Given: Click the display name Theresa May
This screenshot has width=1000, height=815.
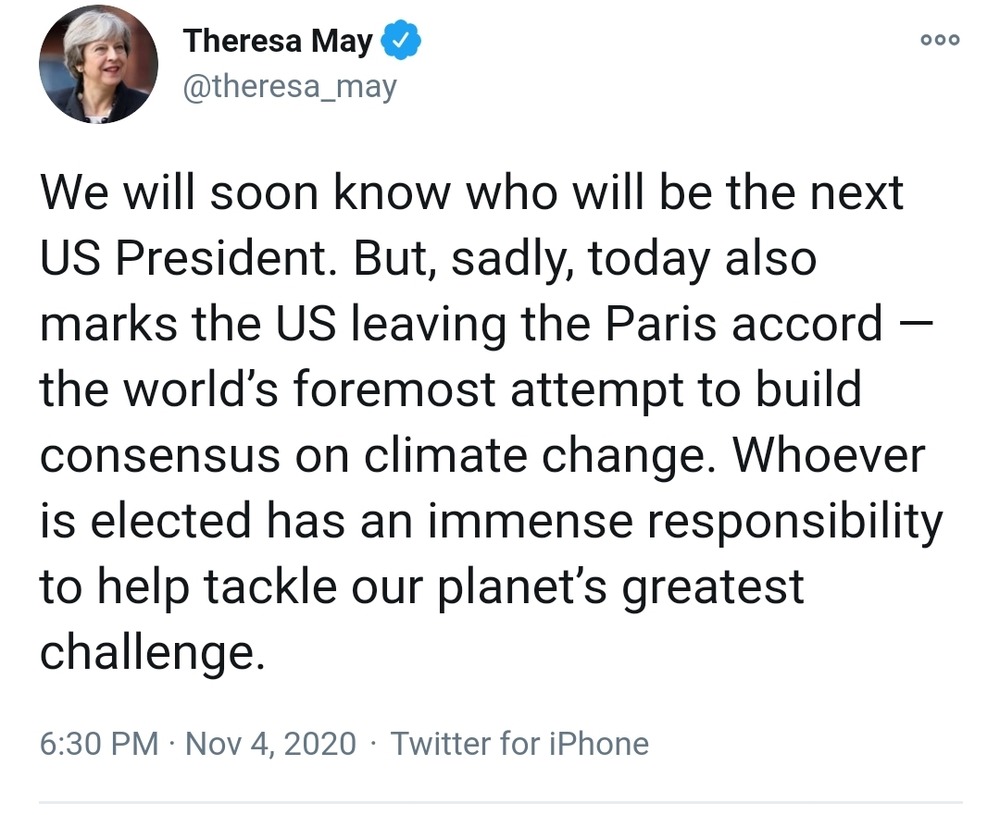Looking at the screenshot, I should click(277, 42).
